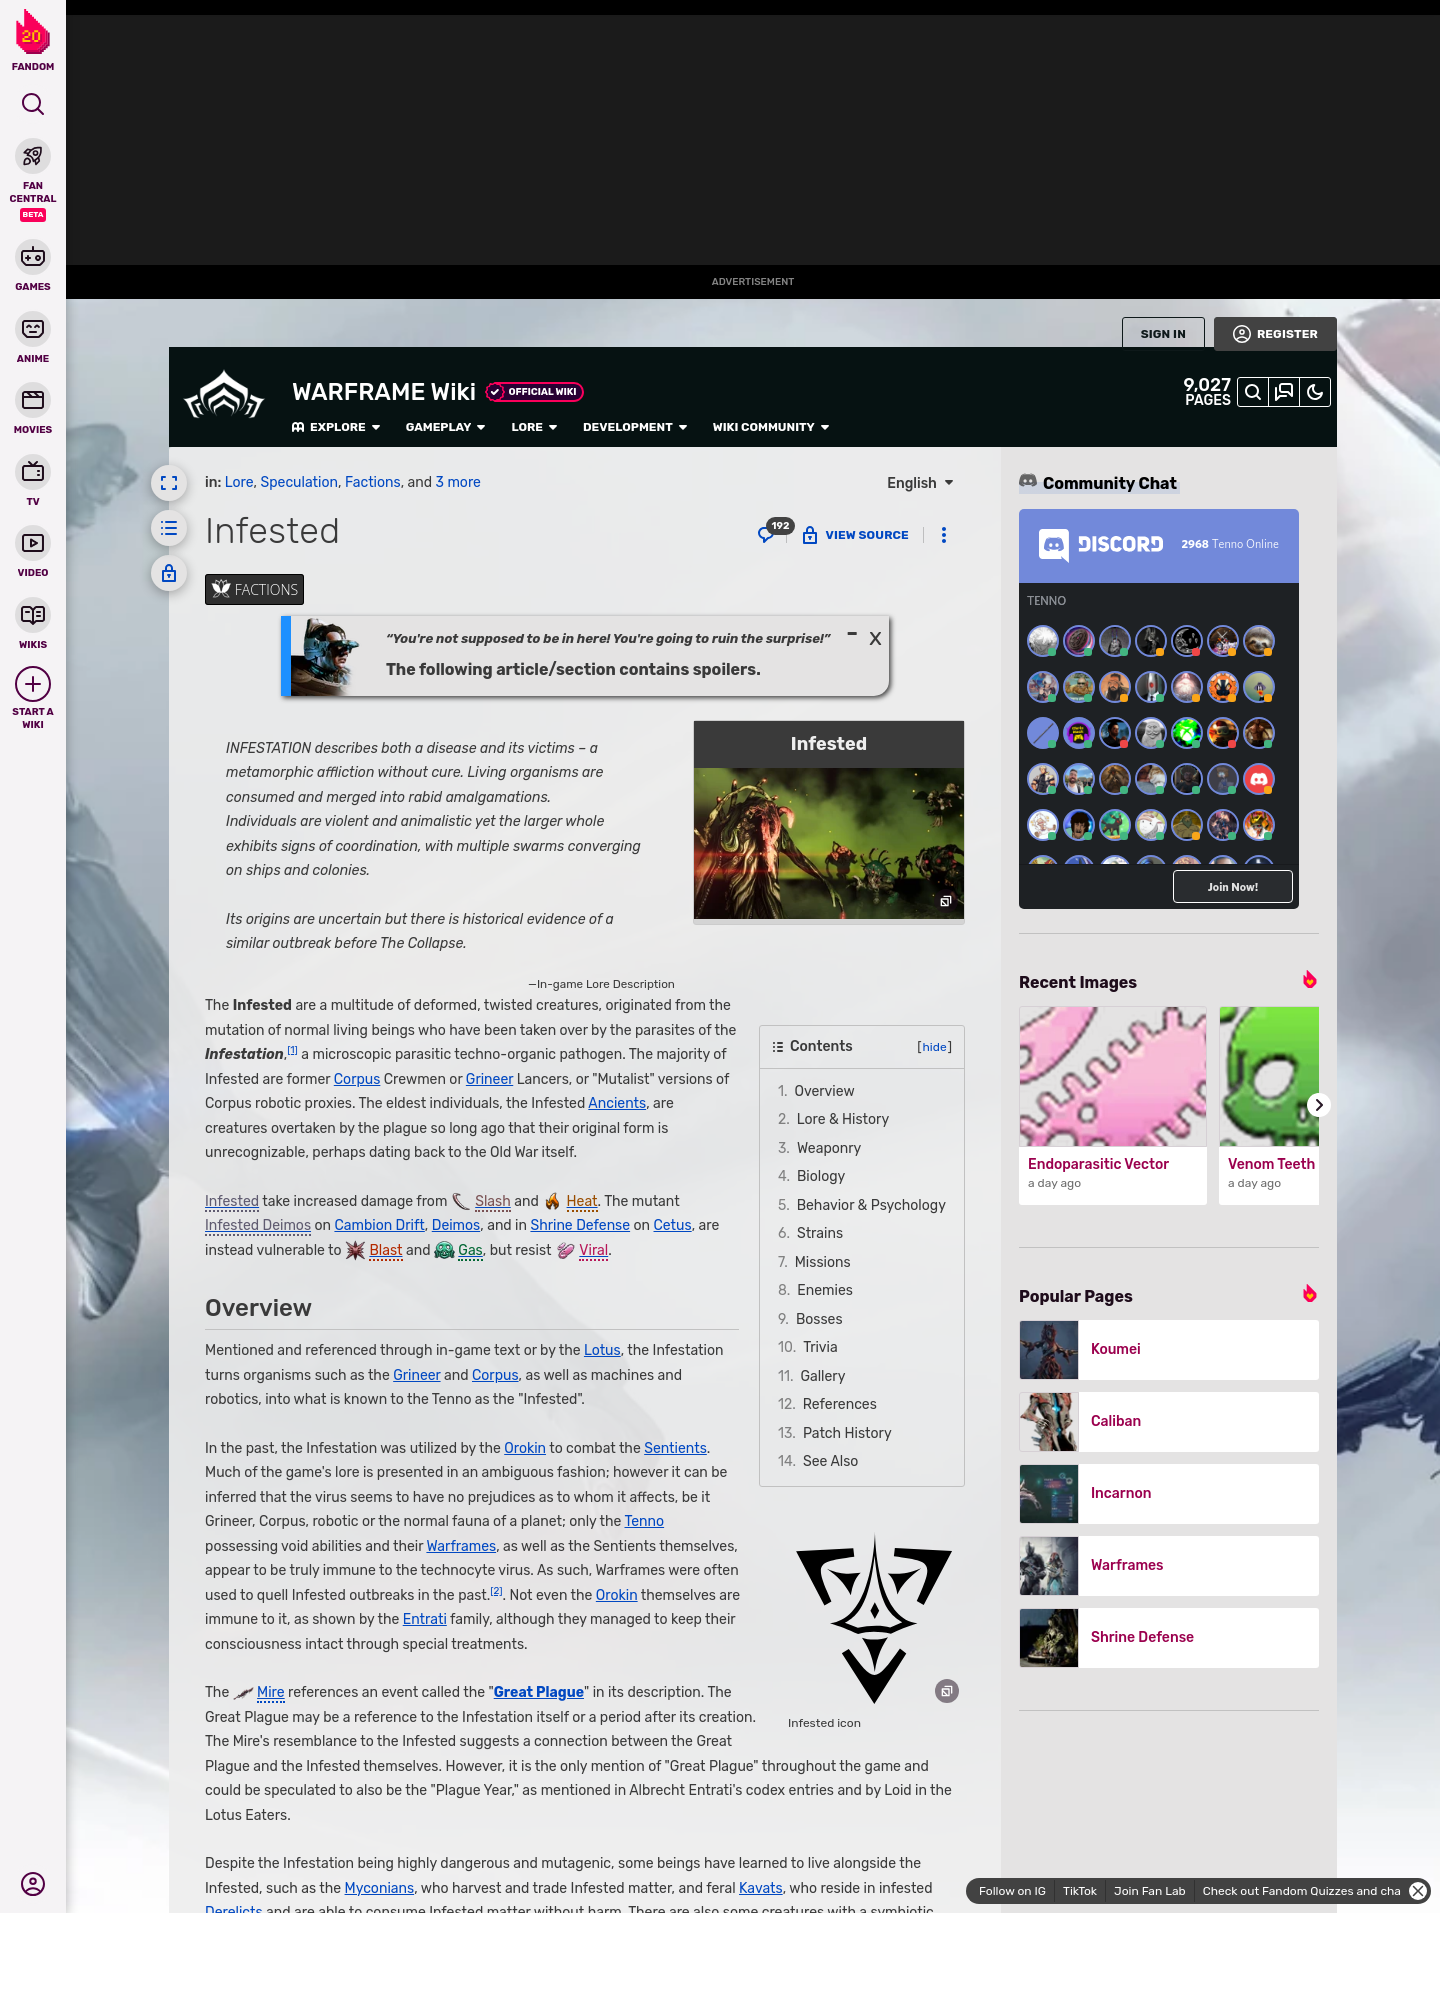Jump to Behavior & Psychology in Contents
The width and height of the screenshot is (1440, 2000).
point(871,1205)
